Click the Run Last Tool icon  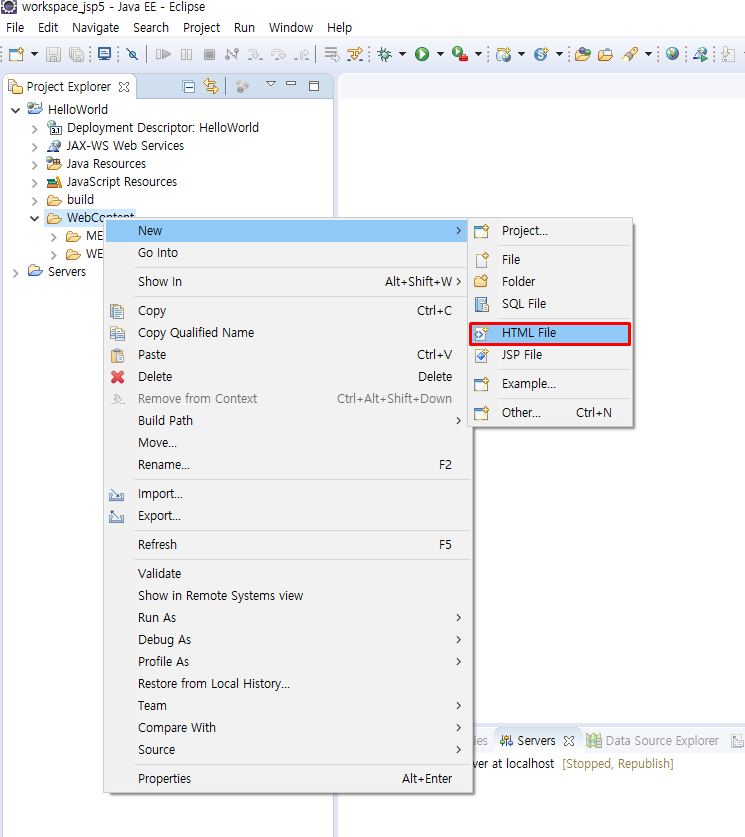(459, 54)
